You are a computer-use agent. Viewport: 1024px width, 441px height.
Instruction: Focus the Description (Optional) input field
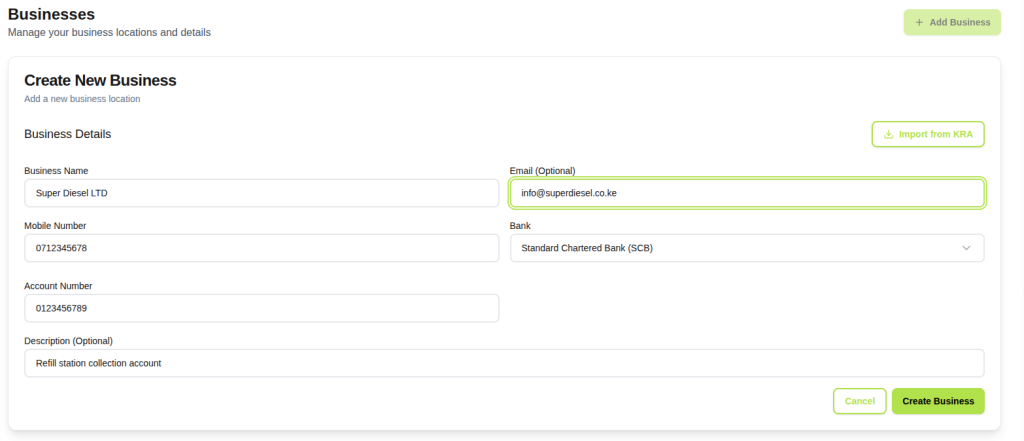[x=504, y=363]
